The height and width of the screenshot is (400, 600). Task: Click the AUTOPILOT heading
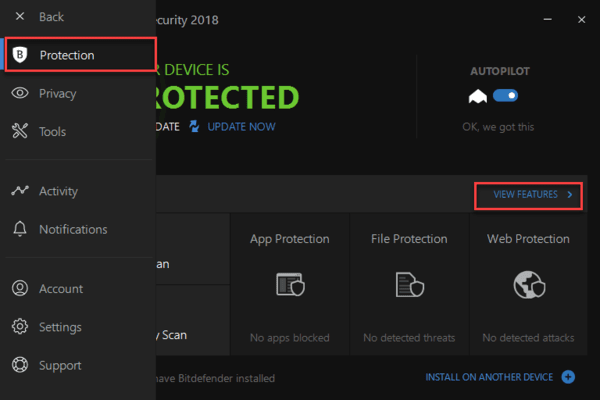500,71
